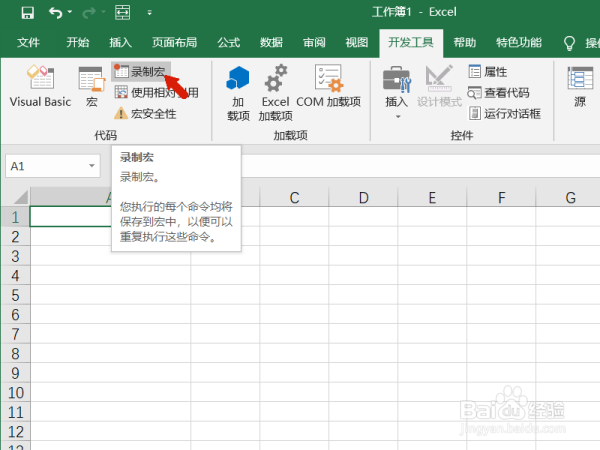Click the Select All corner triangle

tap(20, 197)
